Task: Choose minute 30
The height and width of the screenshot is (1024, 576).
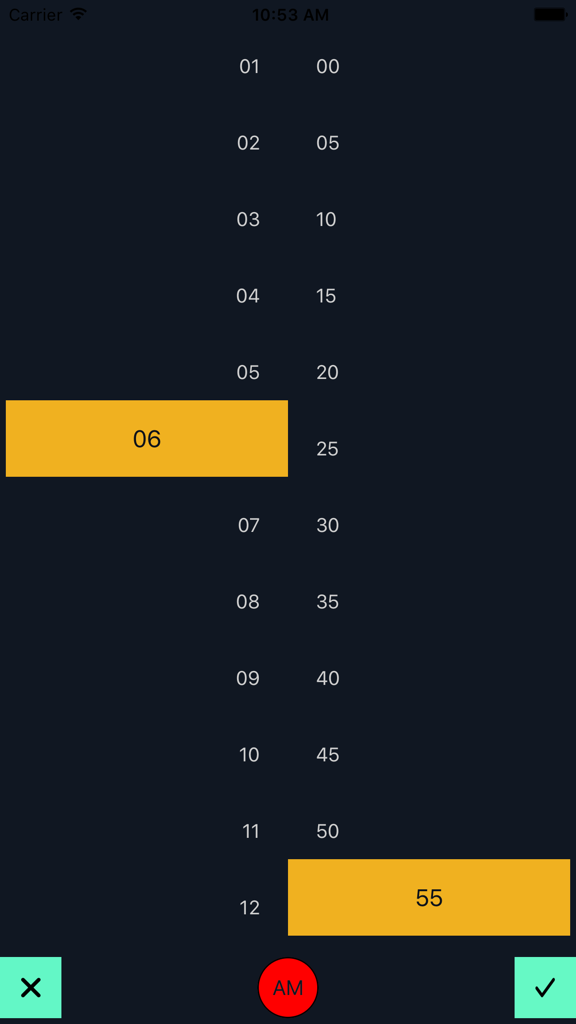Action: pyautogui.click(x=327, y=525)
